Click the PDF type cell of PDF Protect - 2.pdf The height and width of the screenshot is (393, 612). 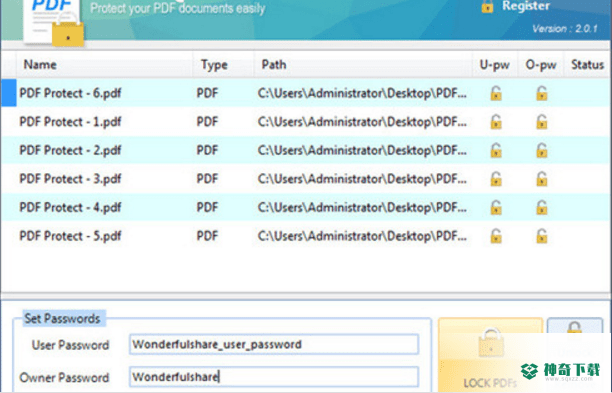[x=207, y=150]
